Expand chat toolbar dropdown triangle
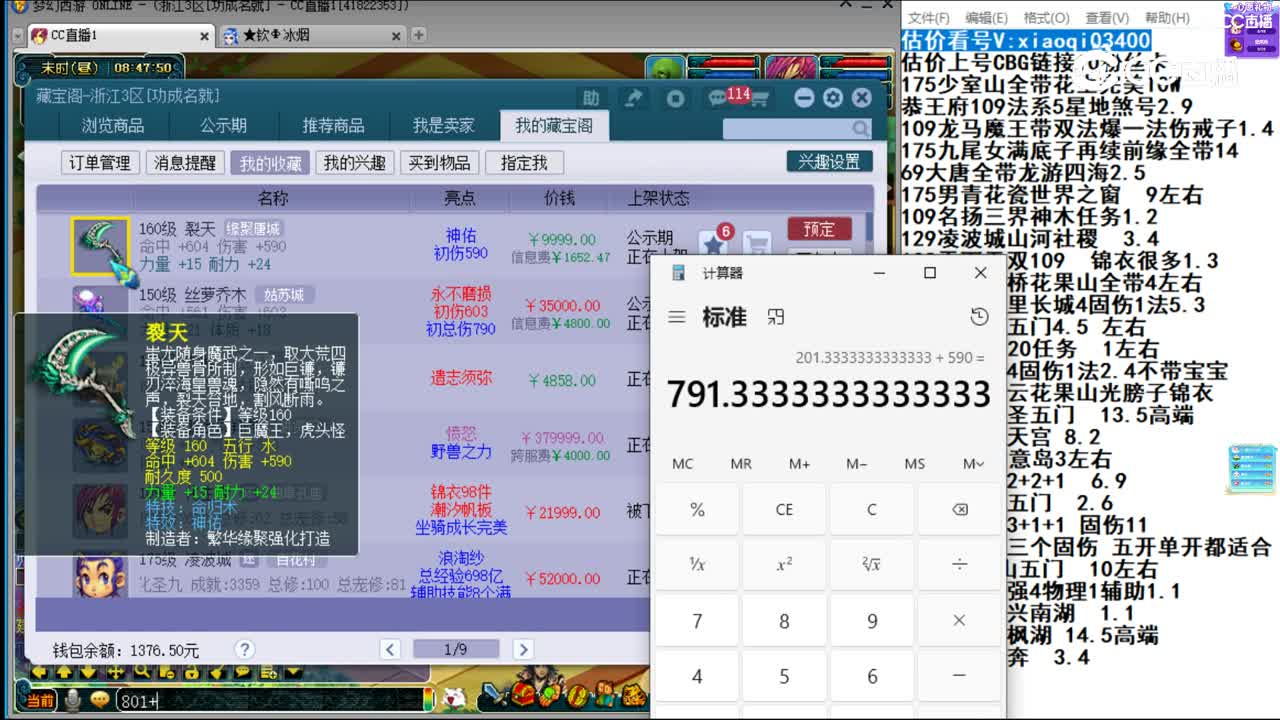The height and width of the screenshot is (720, 1280). (293, 672)
